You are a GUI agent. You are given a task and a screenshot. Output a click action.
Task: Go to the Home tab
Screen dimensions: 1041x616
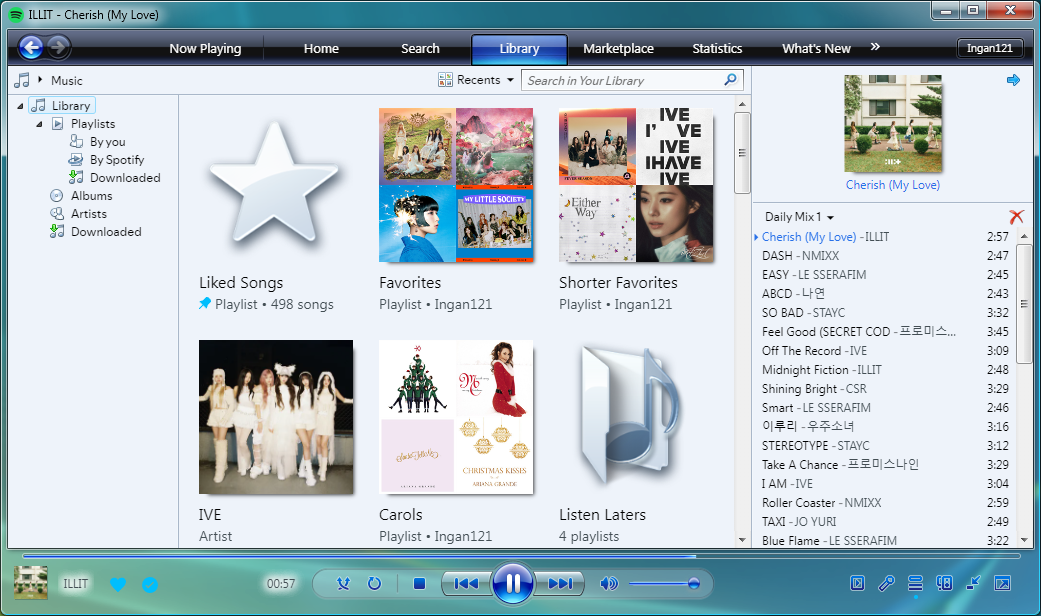pyautogui.click(x=321, y=48)
